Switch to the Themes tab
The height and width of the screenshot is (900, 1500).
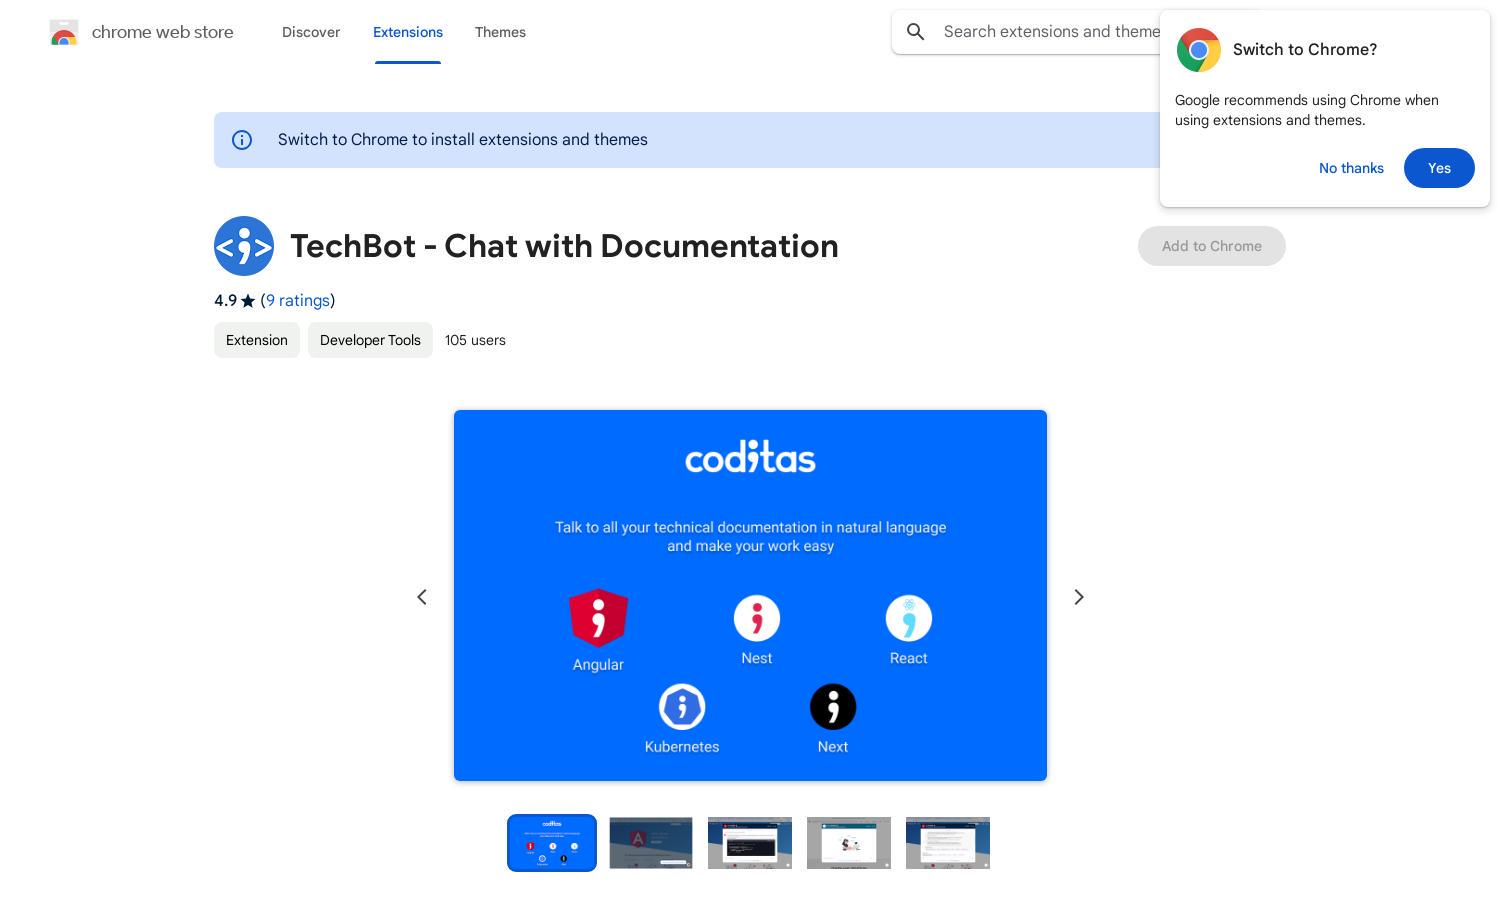coord(500,32)
